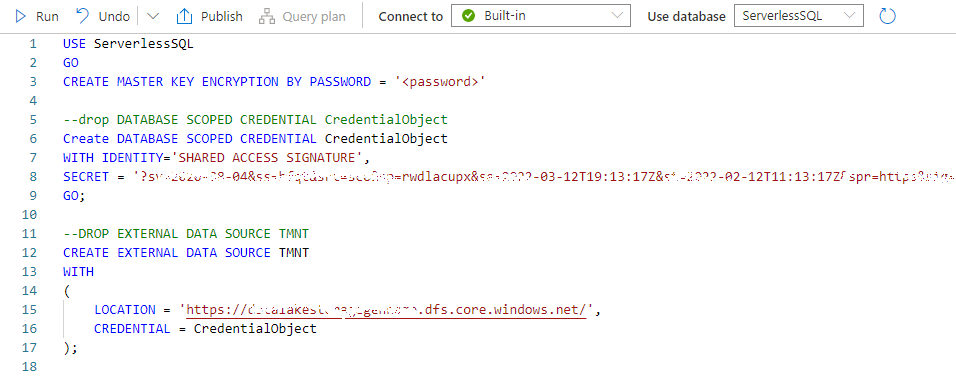Click the closing parenthesis on line 17
This screenshot has height=384, width=956.
click(66, 347)
